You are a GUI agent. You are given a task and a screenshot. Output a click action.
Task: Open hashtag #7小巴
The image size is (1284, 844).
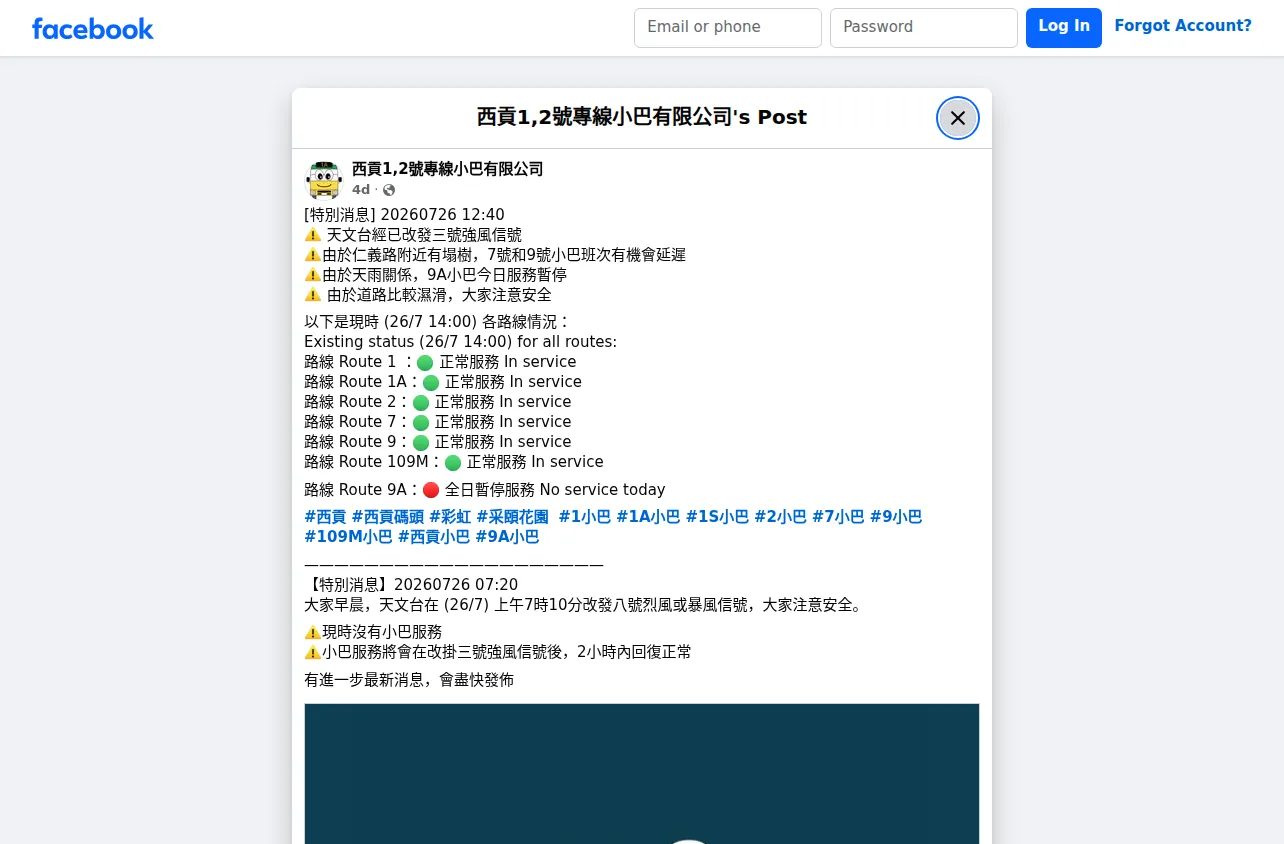click(838, 517)
